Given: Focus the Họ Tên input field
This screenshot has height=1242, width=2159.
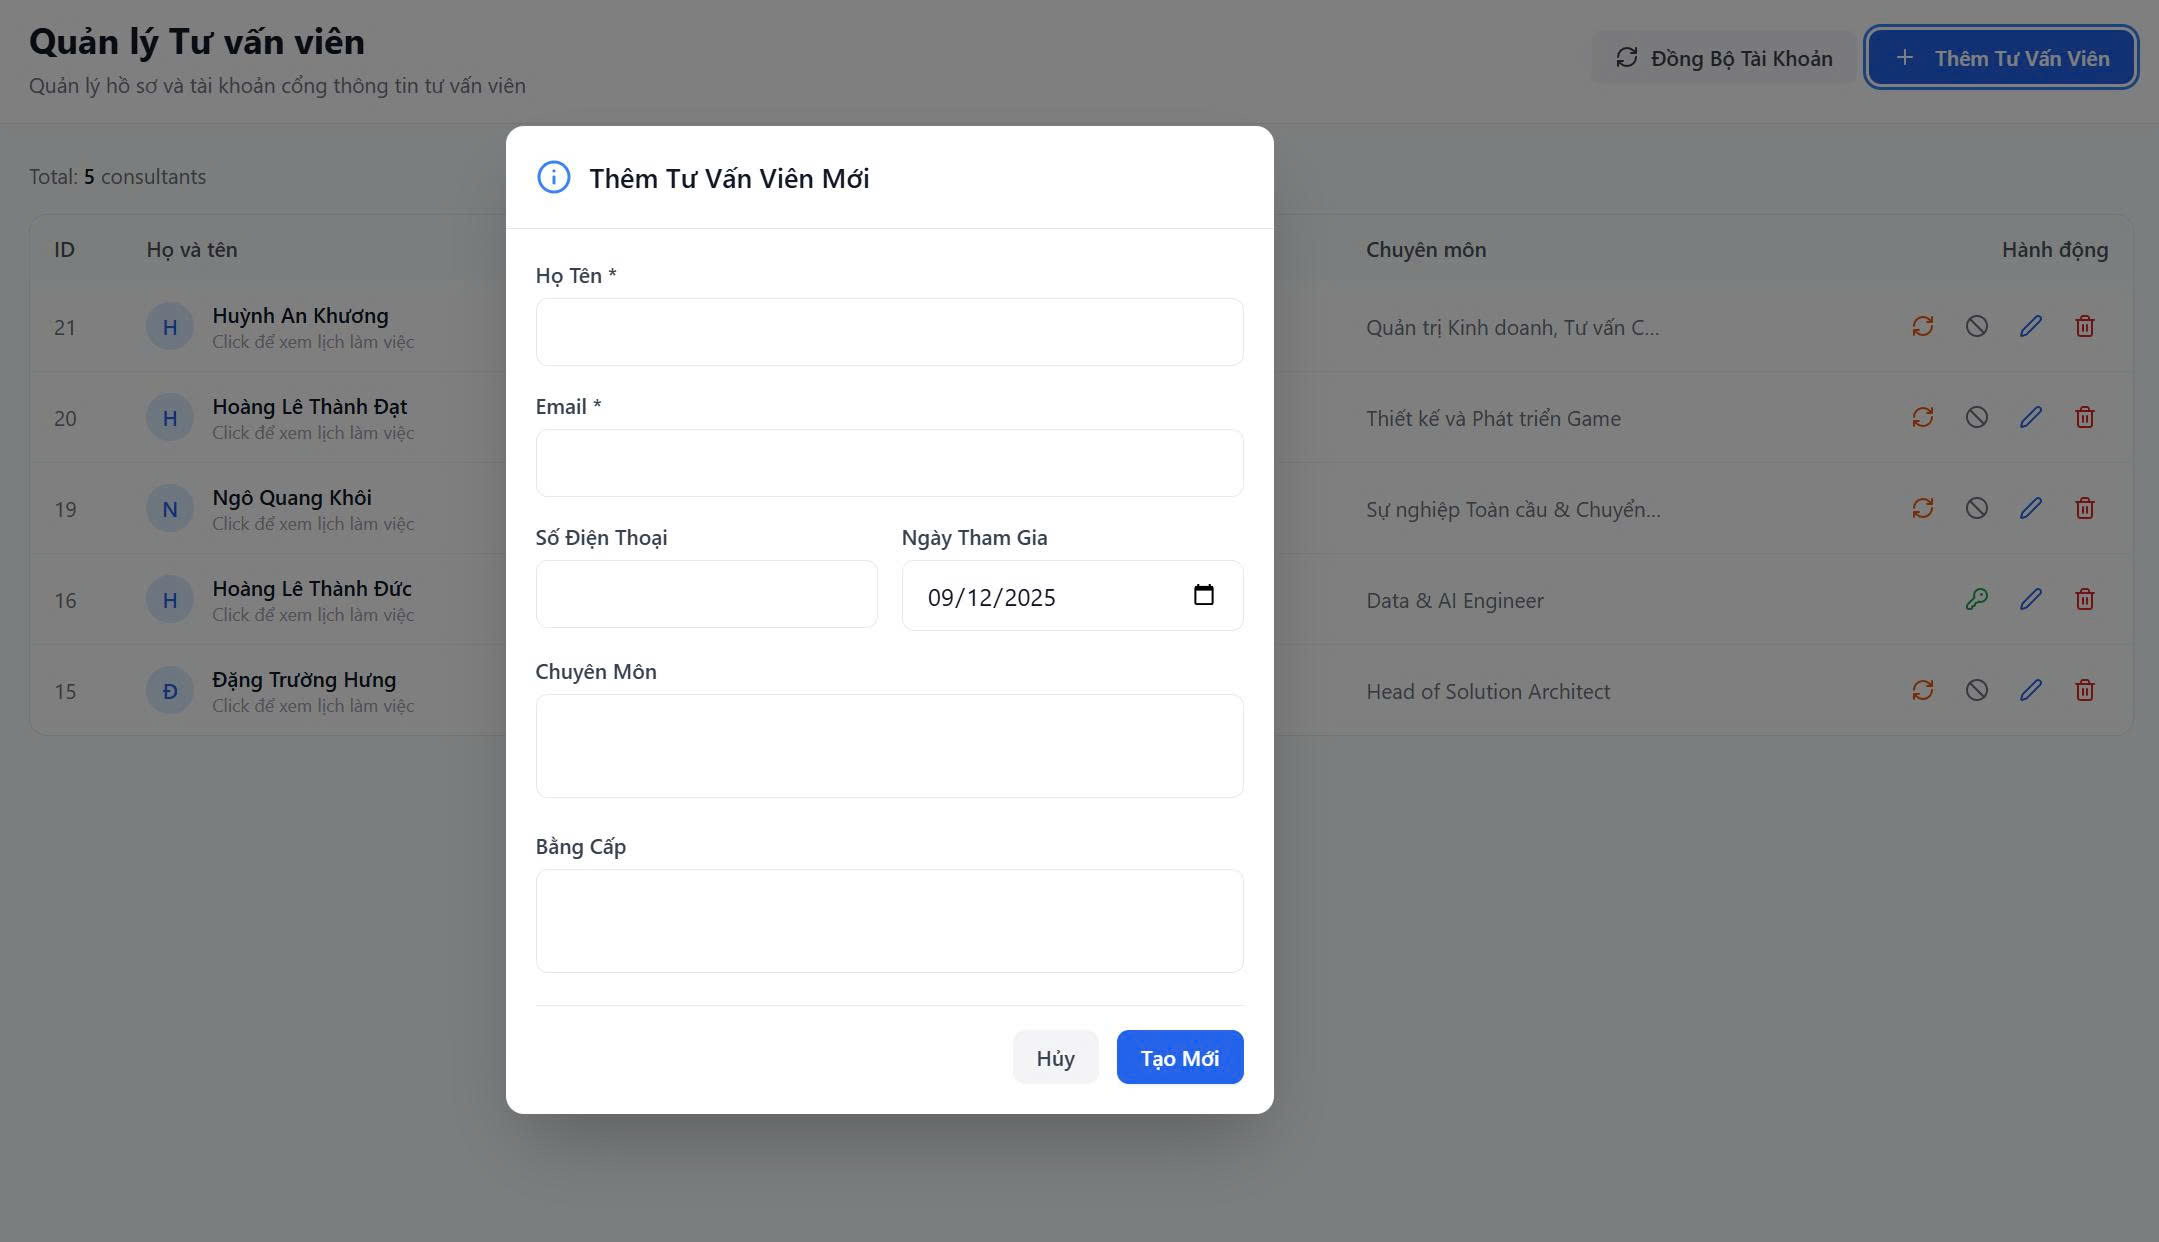Looking at the screenshot, I should tap(889, 332).
